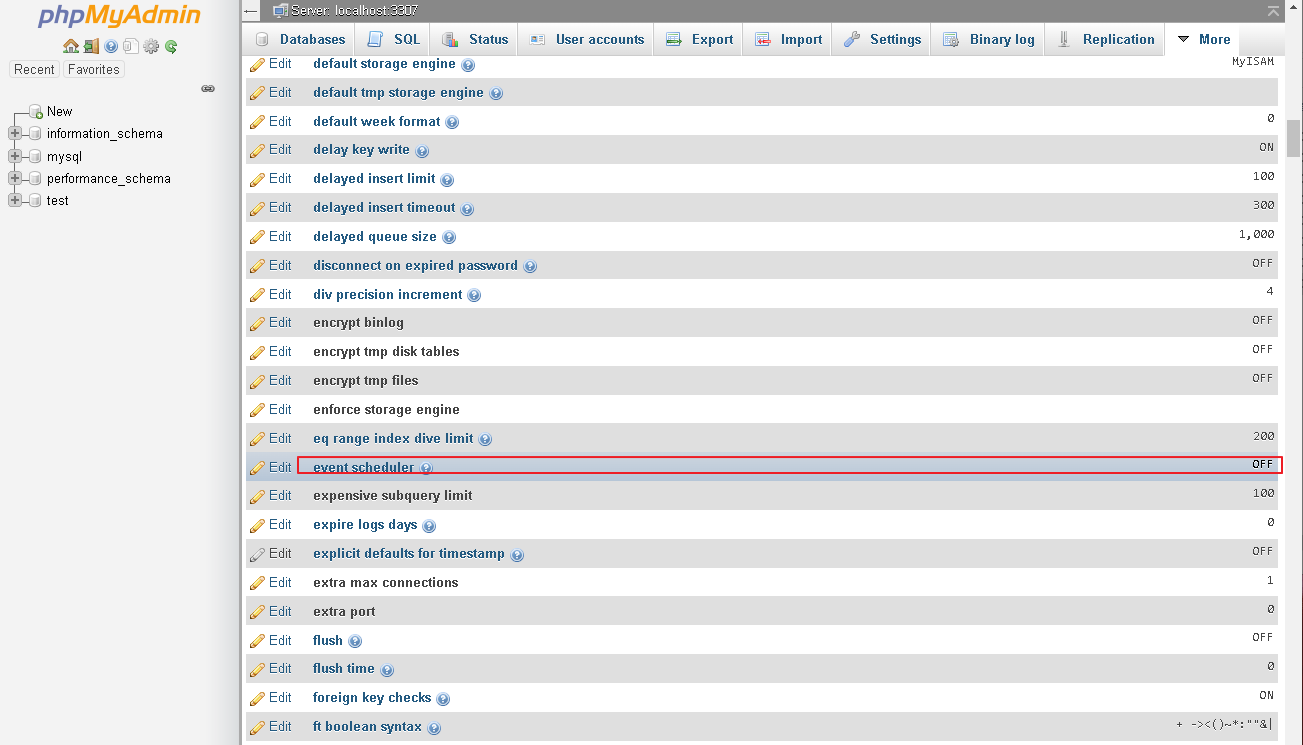Screen dimensions: 1303x745
Task: Open the More tab dropdown
Action: coord(1203,39)
